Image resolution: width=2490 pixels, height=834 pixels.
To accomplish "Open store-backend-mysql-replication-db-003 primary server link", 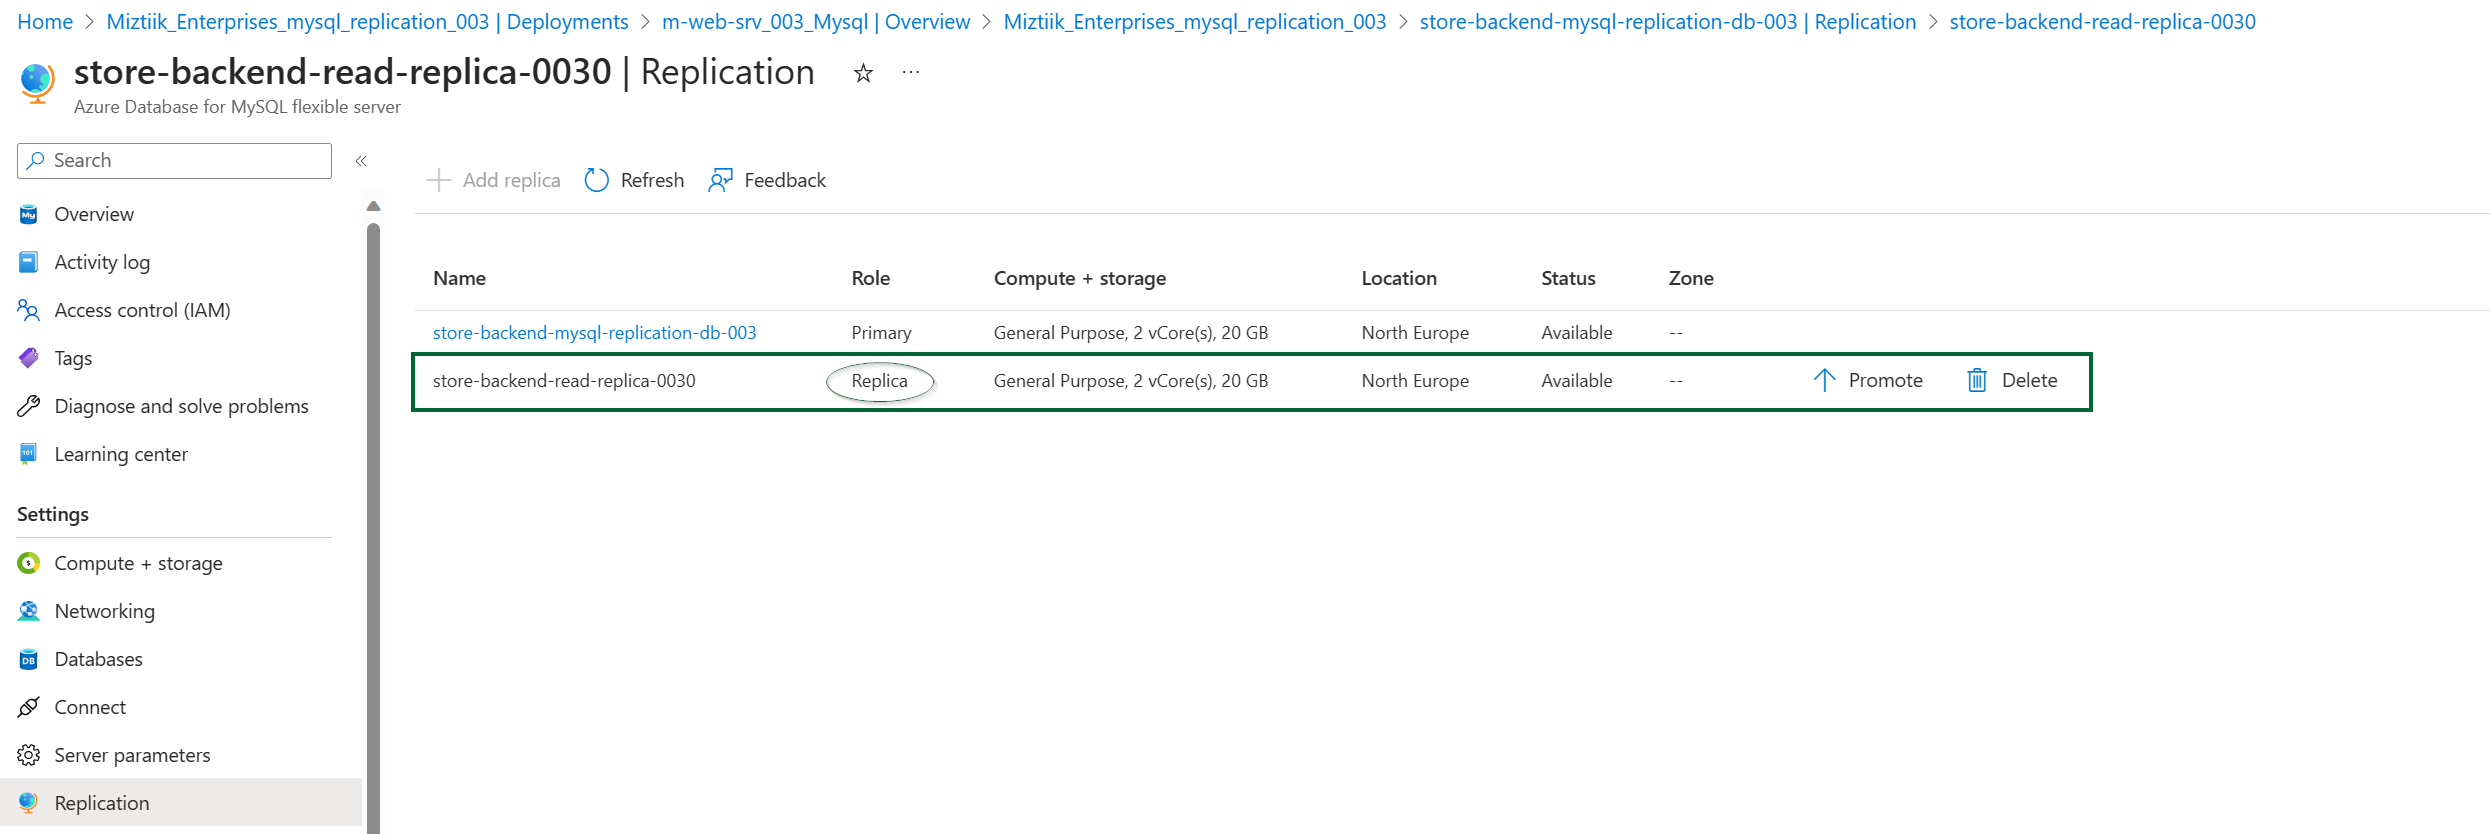I will pos(594,332).
